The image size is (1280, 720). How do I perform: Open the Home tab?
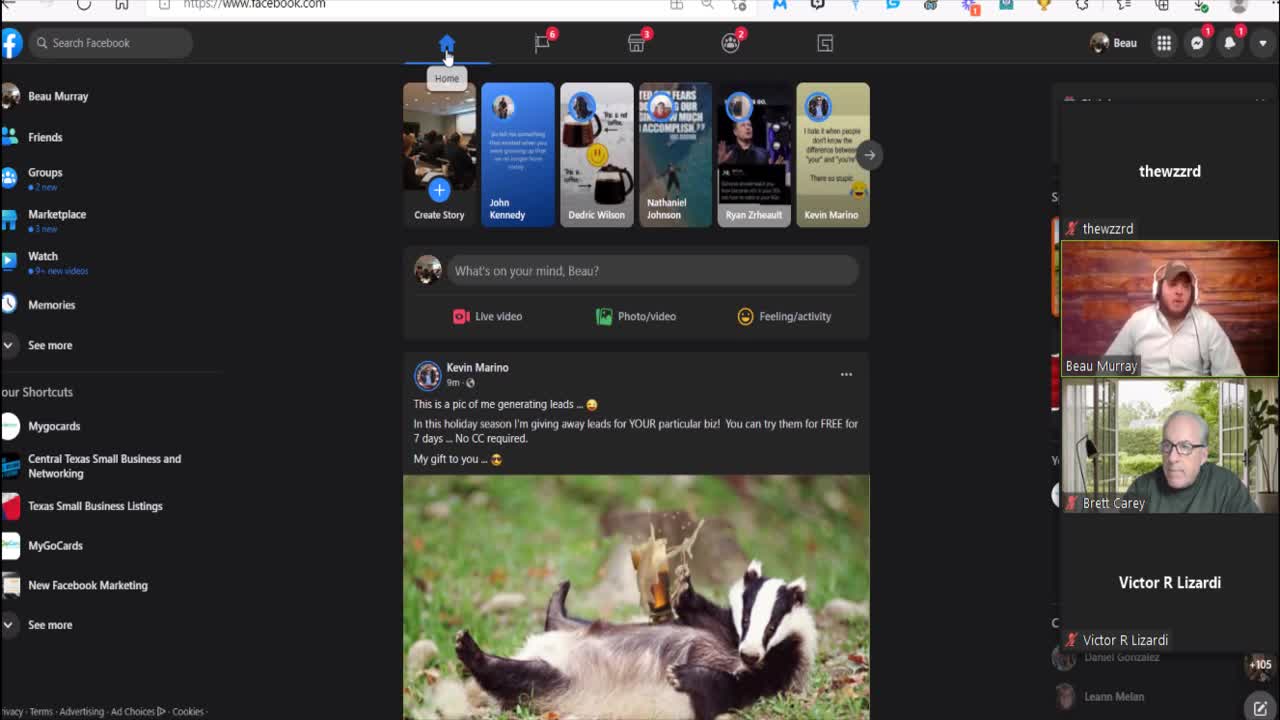(x=447, y=43)
